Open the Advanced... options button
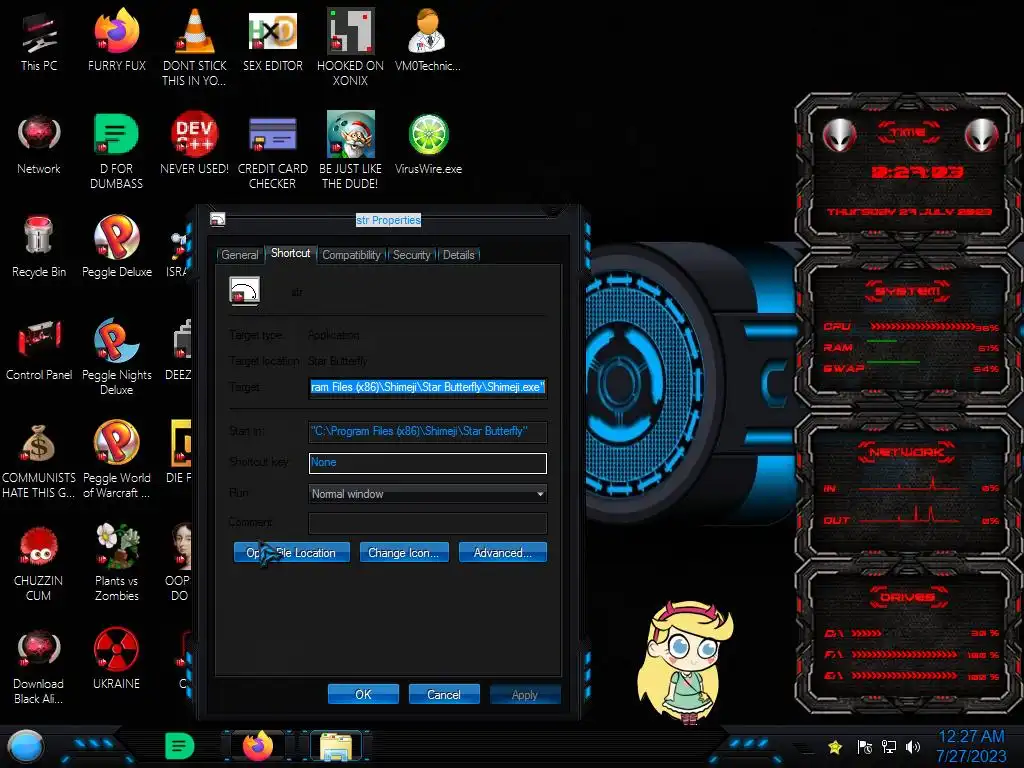This screenshot has width=1024, height=768. point(503,552)
